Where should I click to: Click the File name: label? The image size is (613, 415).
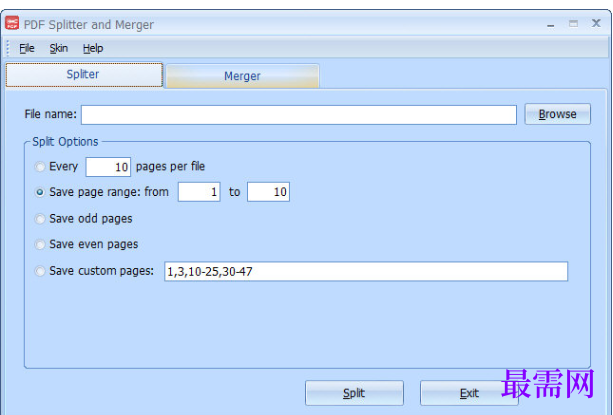(50, 114)
